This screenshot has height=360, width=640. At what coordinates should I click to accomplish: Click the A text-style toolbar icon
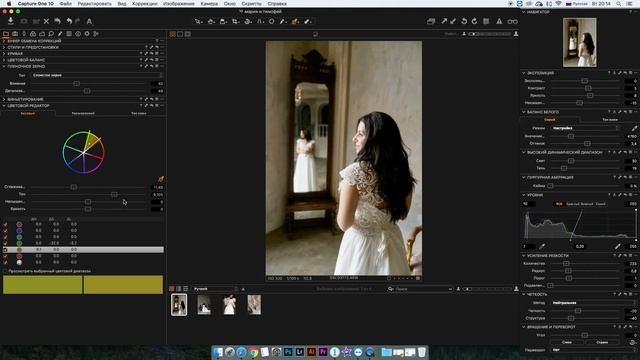(x=89, y=21)
